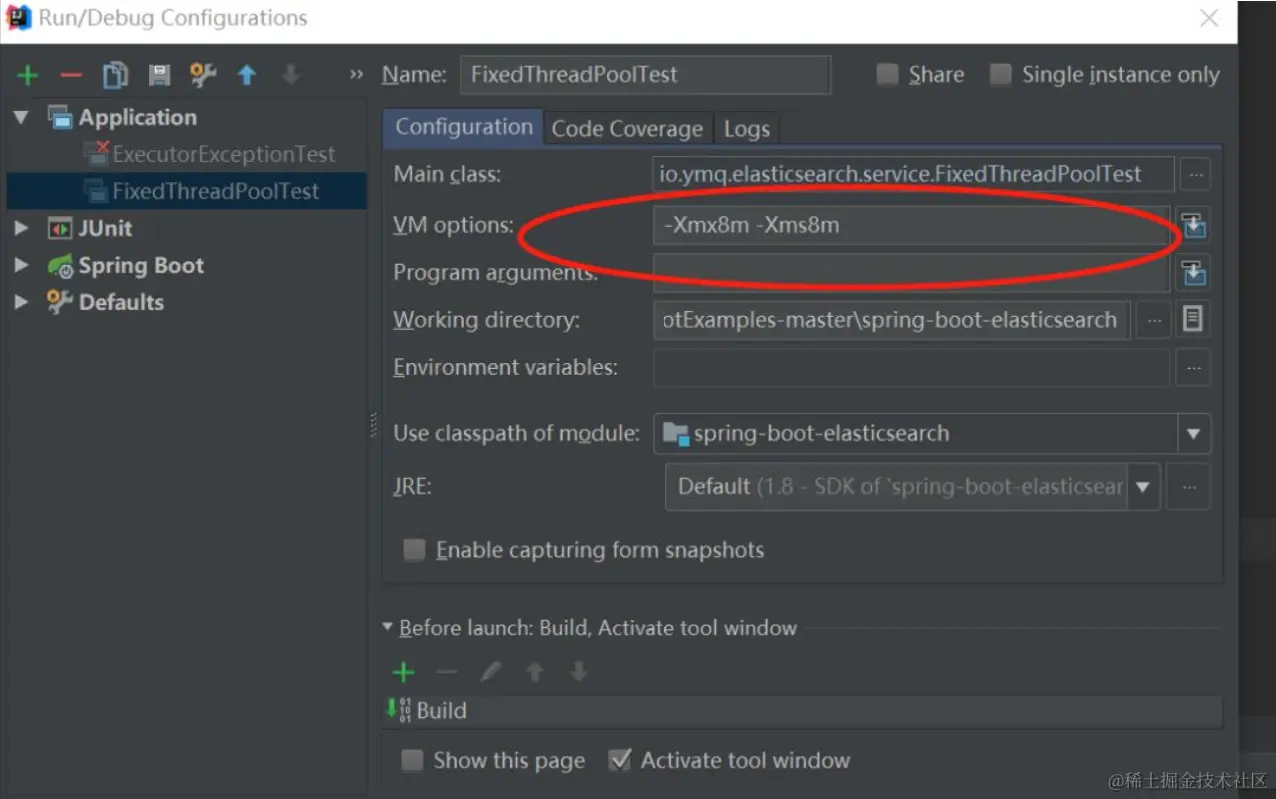The image size is (1276, 799).
Task: Focus the VM options field
Action: tap(911, 225)
